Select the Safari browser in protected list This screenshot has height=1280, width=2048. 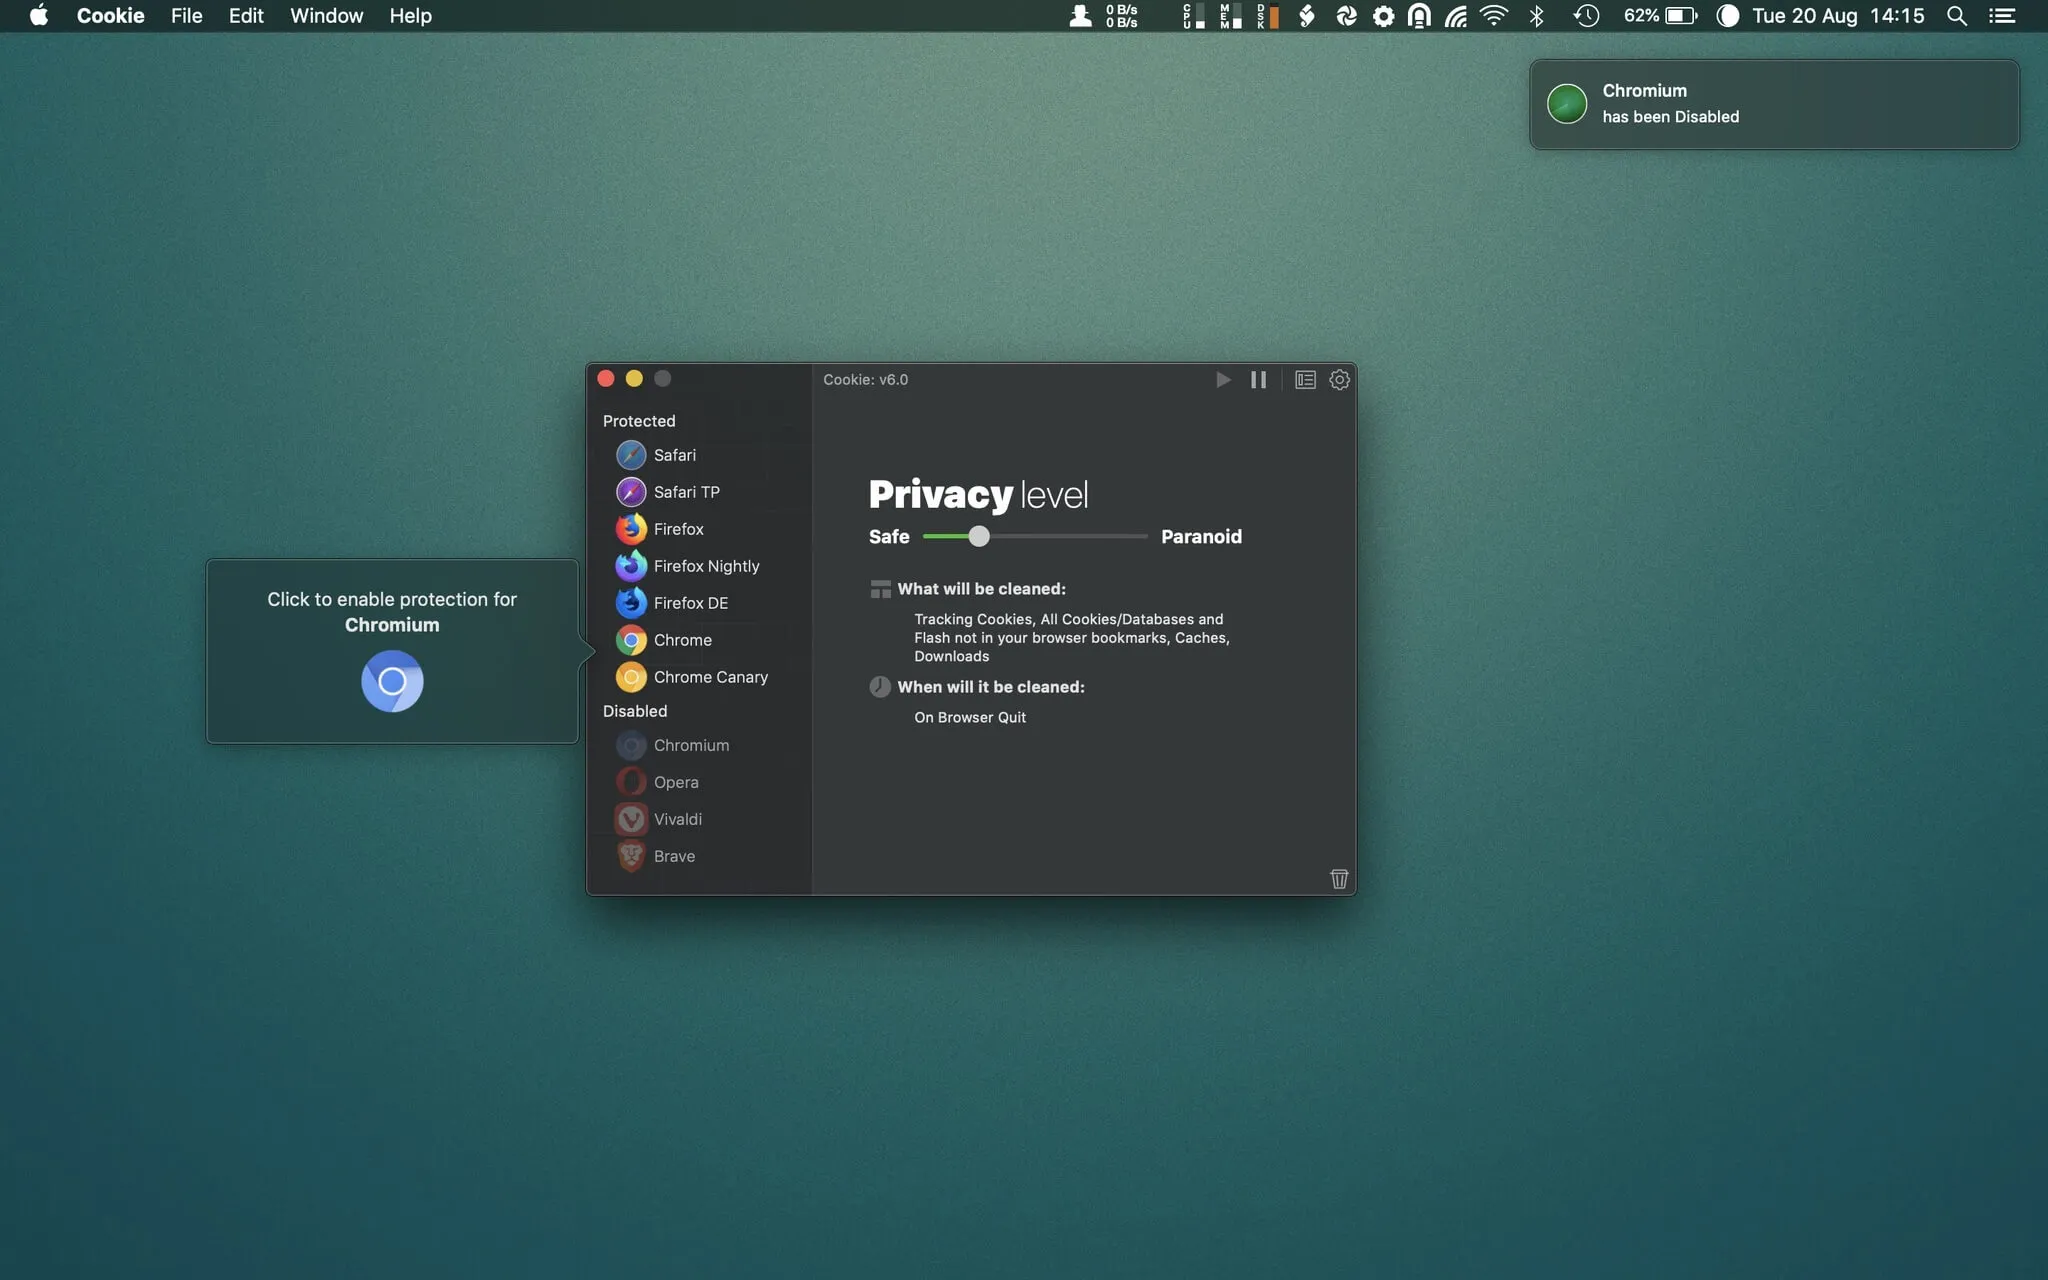[x=672, y=456]
